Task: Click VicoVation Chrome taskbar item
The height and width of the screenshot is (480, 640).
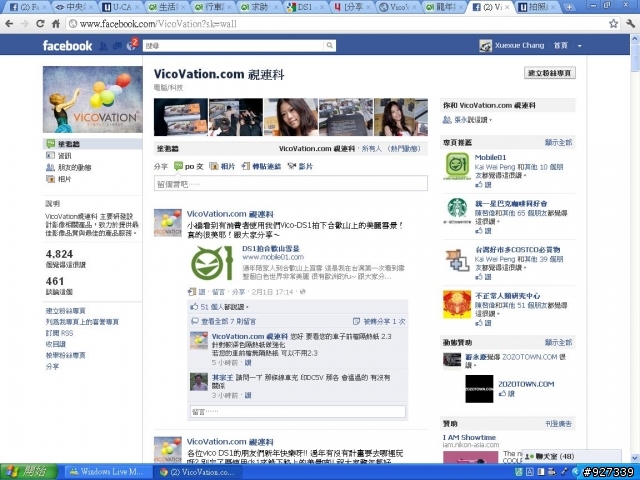Action: pos(198,472)
